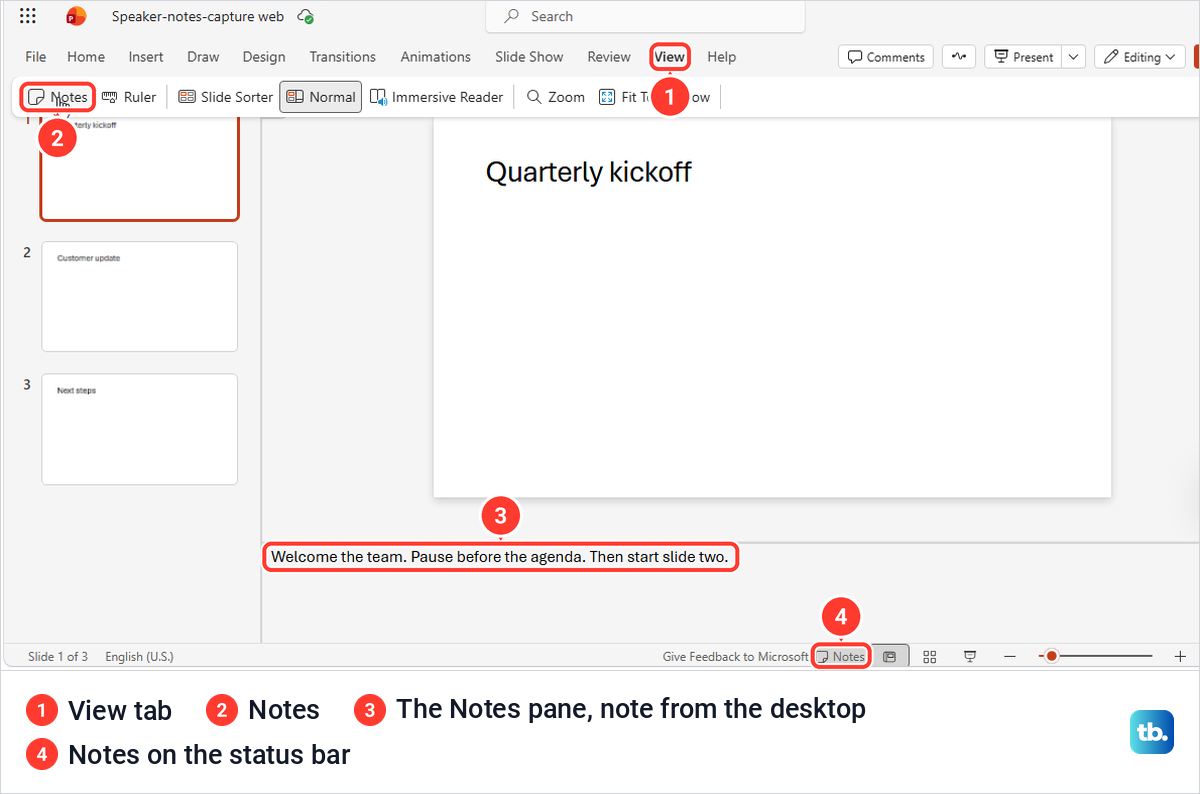1200x794 pixels.
Task: Switch to the Slide Show tab
Action: pos(529,57)
